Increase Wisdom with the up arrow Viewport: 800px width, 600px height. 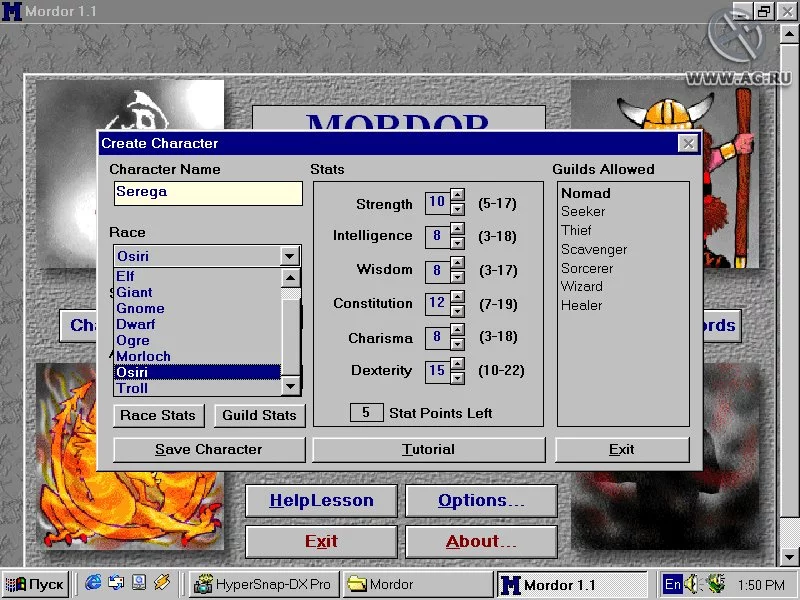pos(458,263)
